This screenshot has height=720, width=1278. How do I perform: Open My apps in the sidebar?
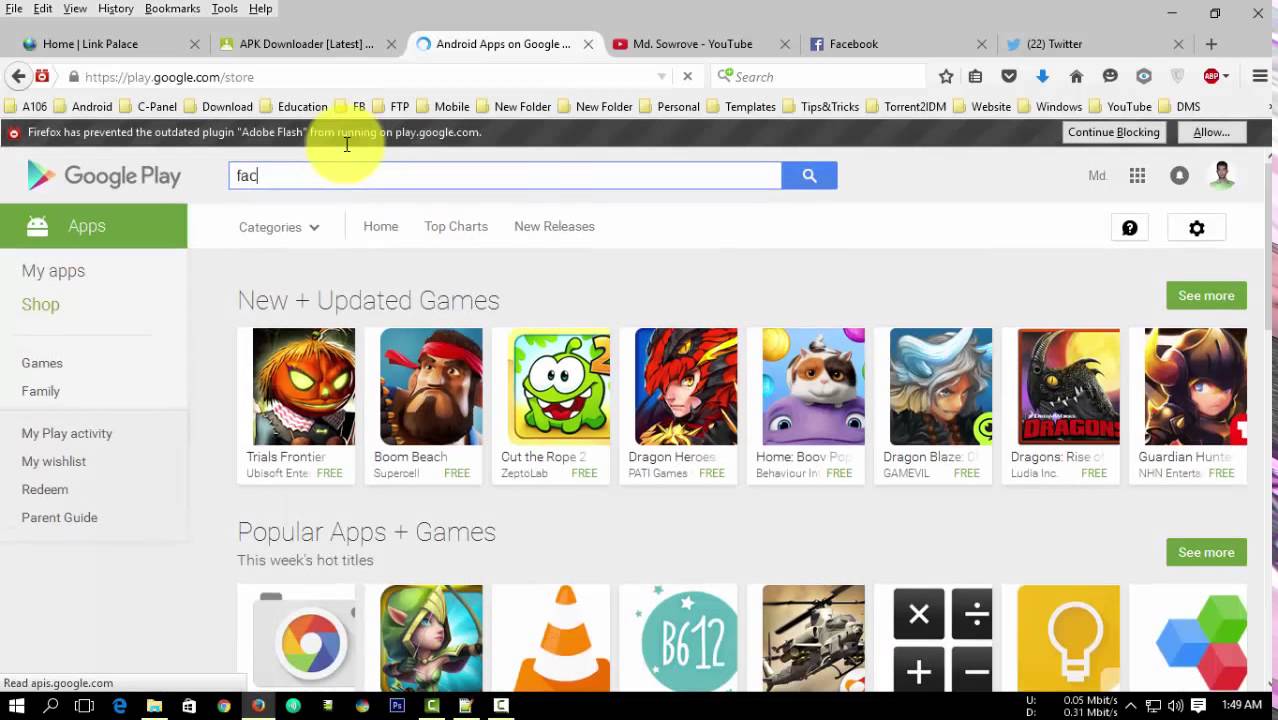coord(53,271)
